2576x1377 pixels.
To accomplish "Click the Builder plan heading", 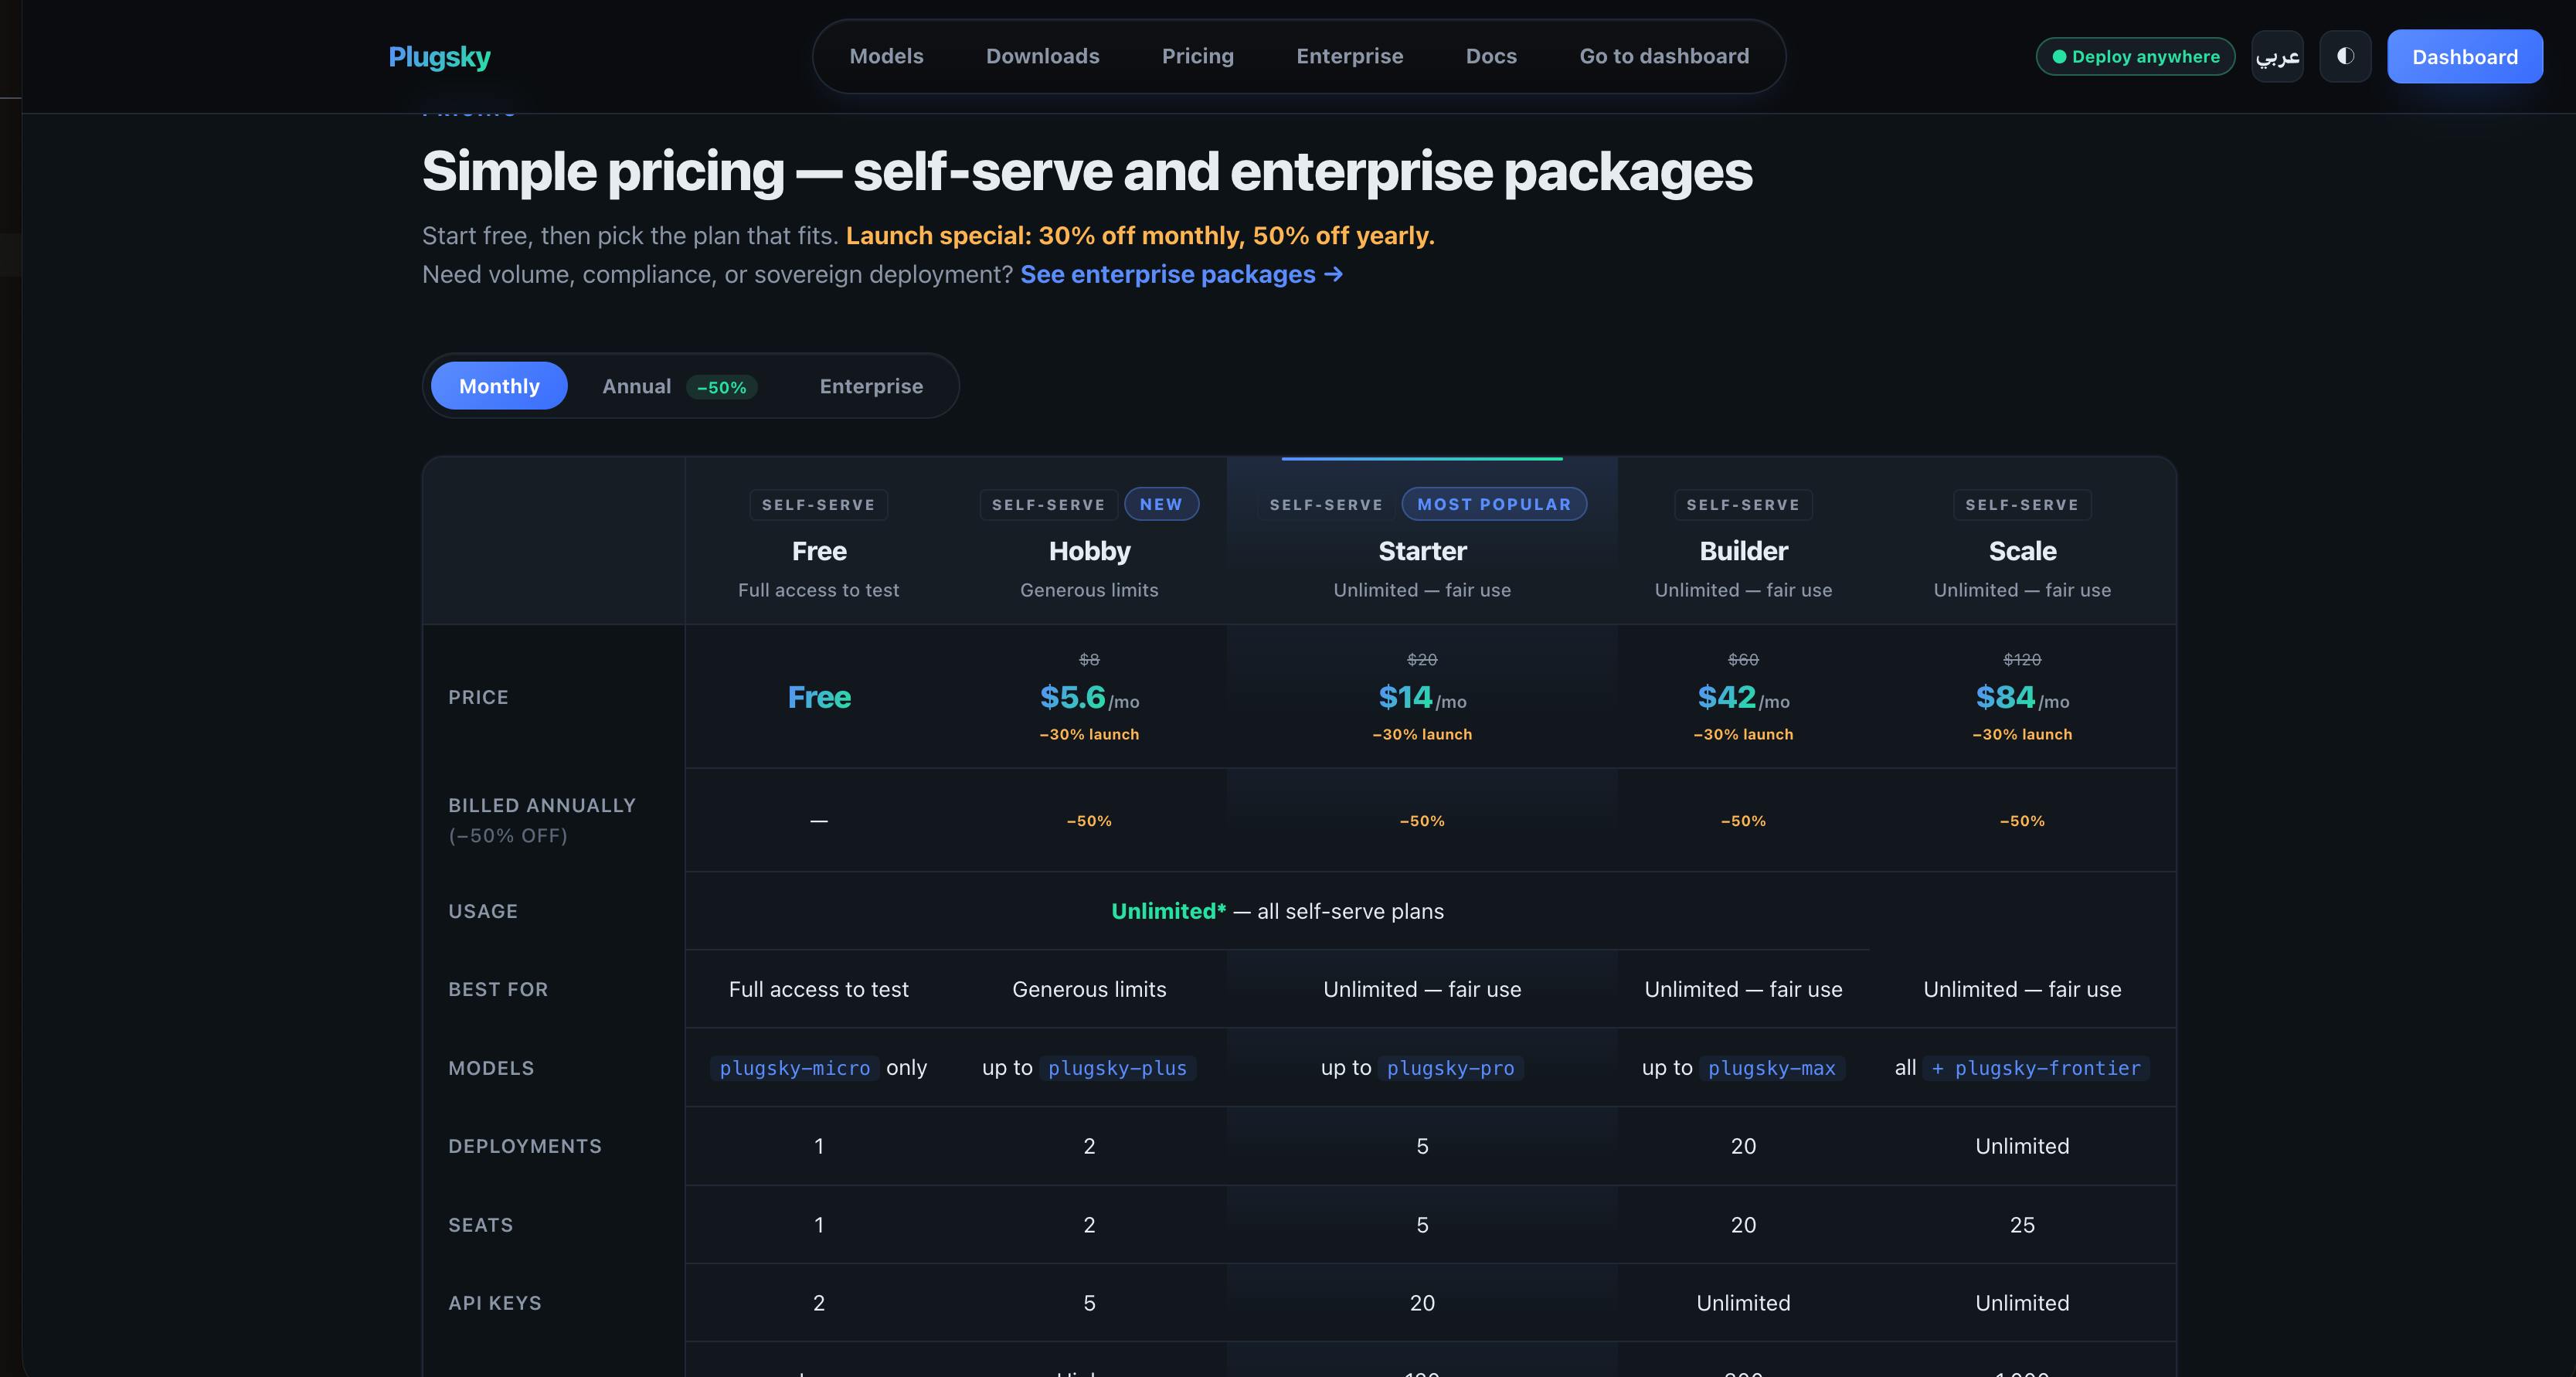I will click(x=1743, y=551).
